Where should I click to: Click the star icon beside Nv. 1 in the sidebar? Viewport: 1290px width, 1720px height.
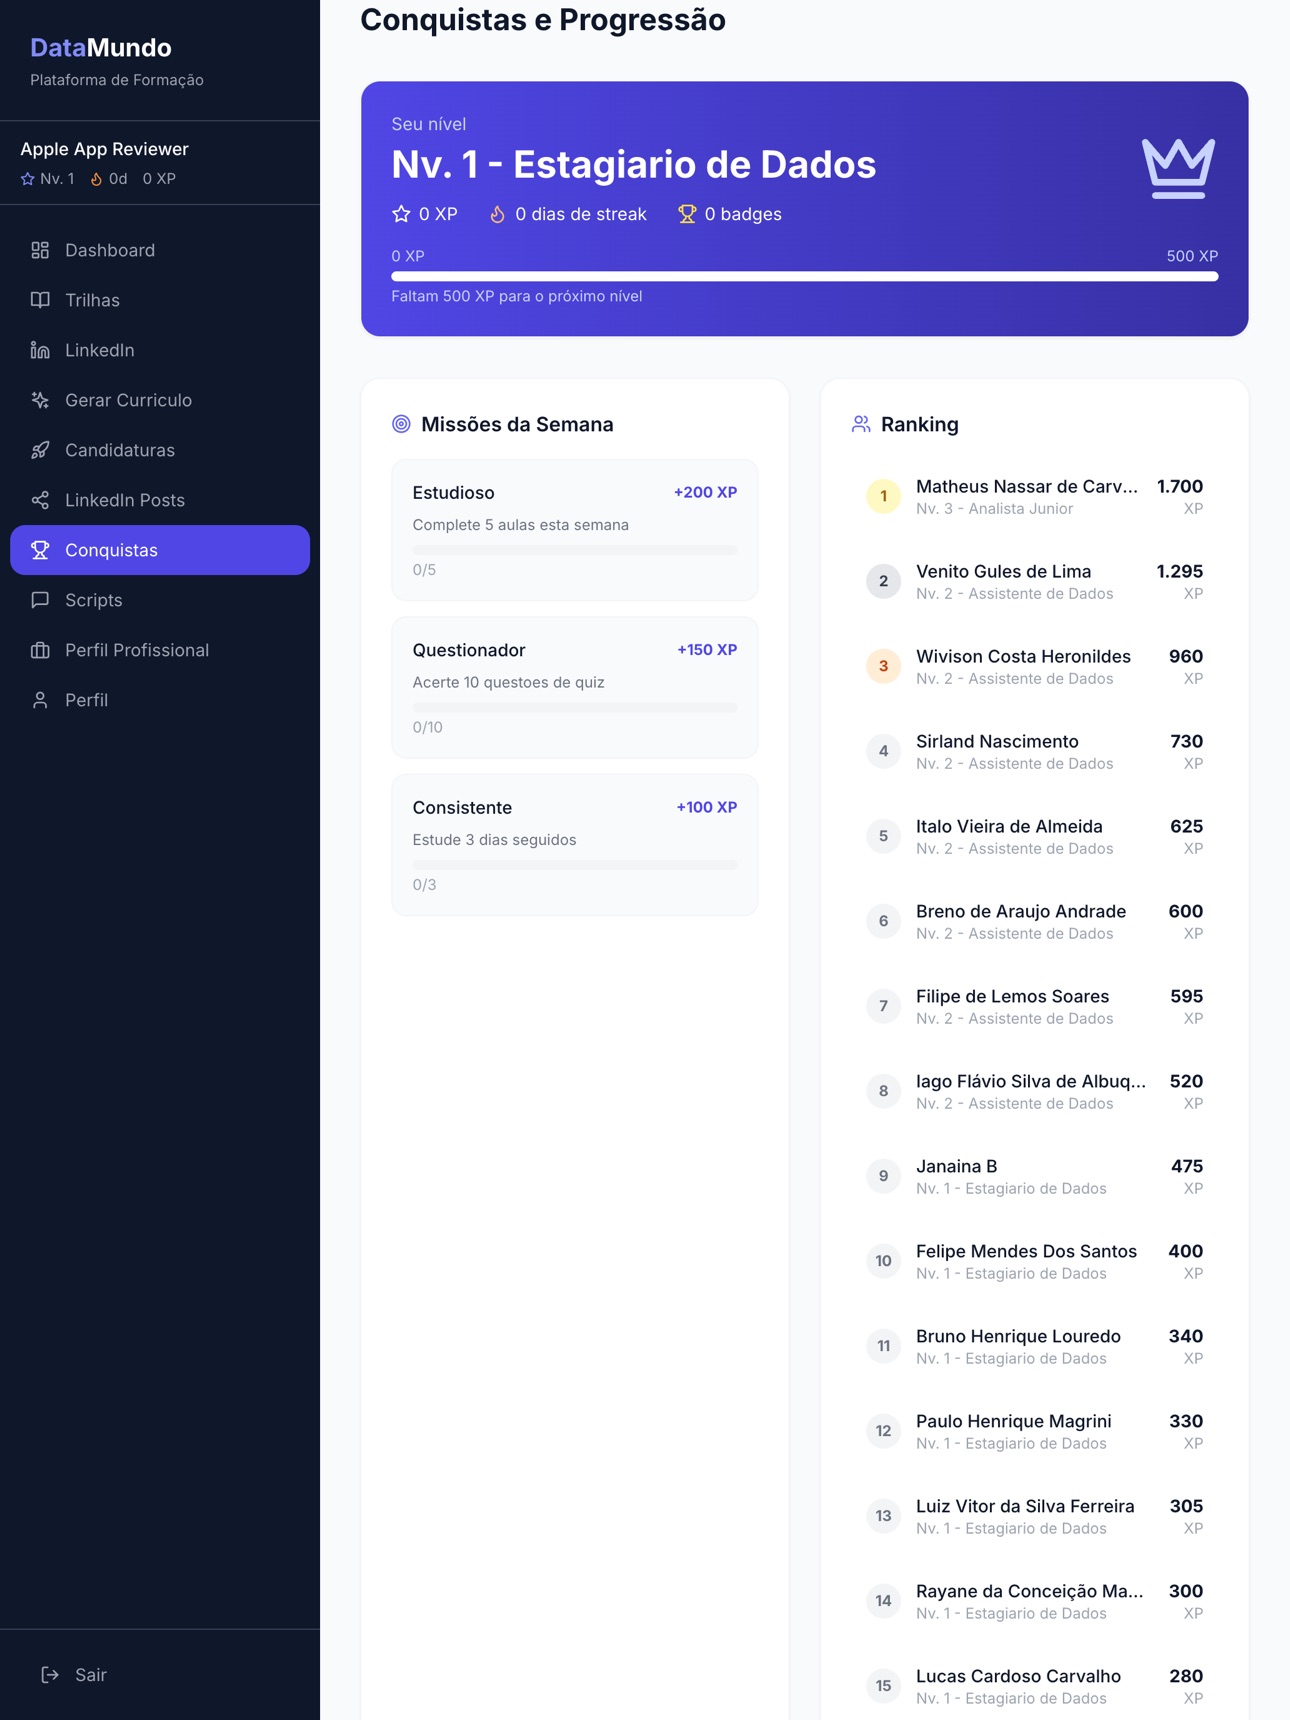coord(27,179)
